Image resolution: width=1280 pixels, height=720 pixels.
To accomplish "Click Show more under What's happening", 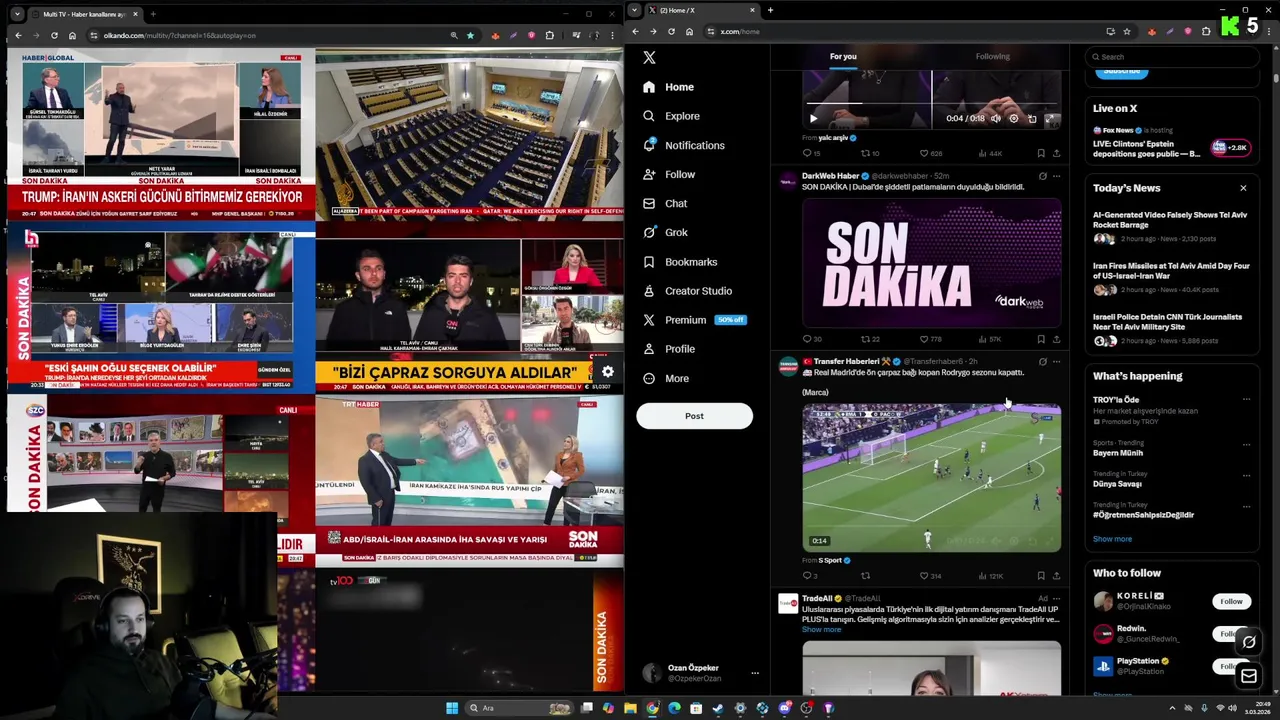I will click(x=1112, y=539).
